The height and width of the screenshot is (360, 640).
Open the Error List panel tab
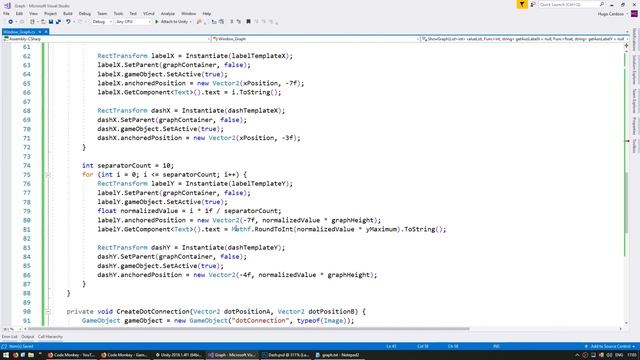[9, 337]
